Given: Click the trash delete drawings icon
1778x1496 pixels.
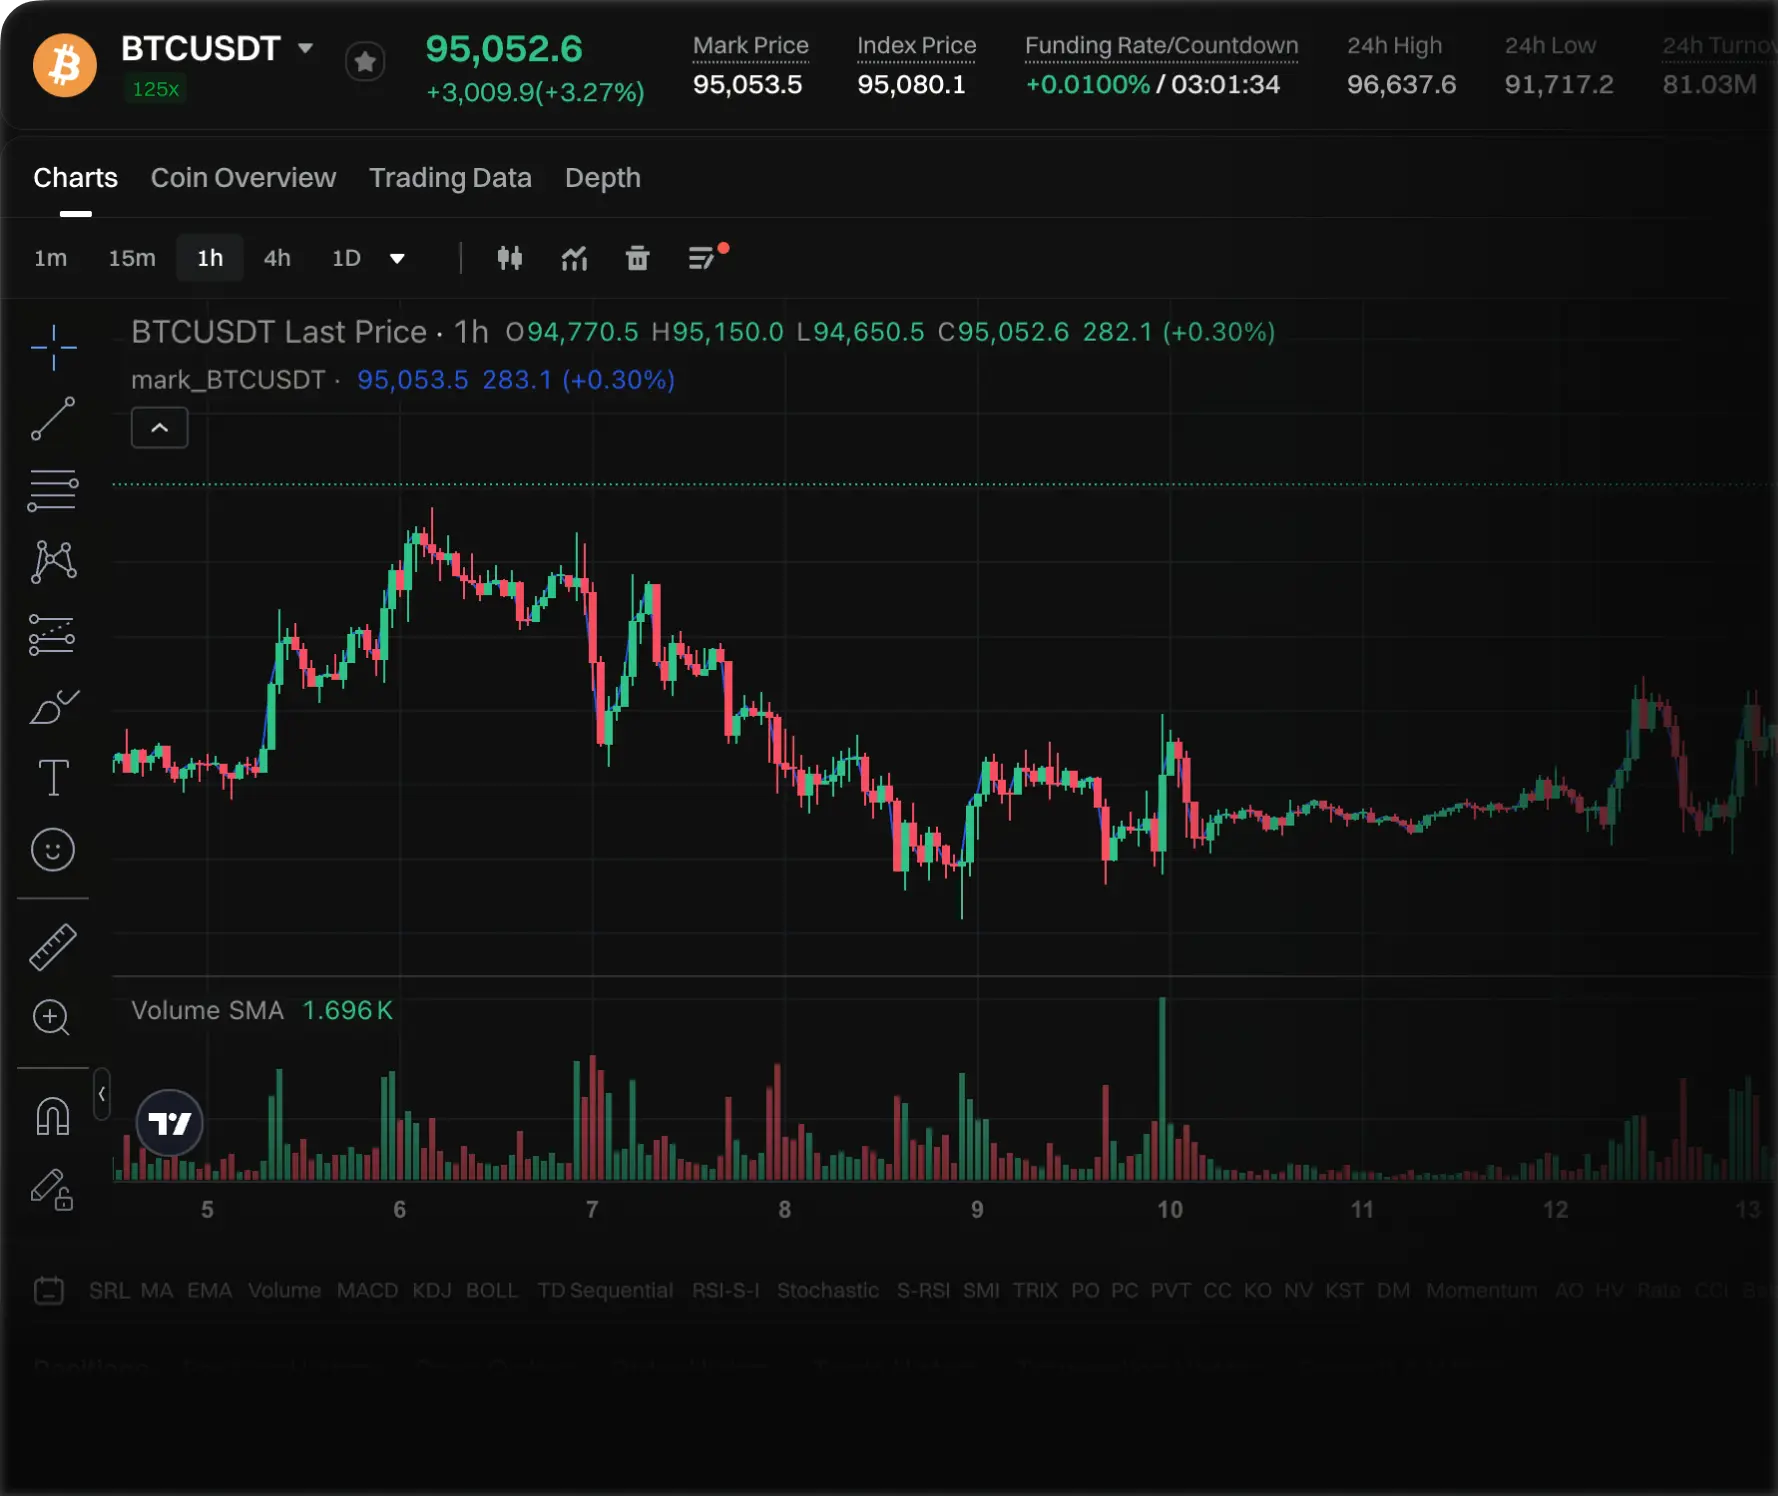Looking at the screenshot, I should pos(637,259).
